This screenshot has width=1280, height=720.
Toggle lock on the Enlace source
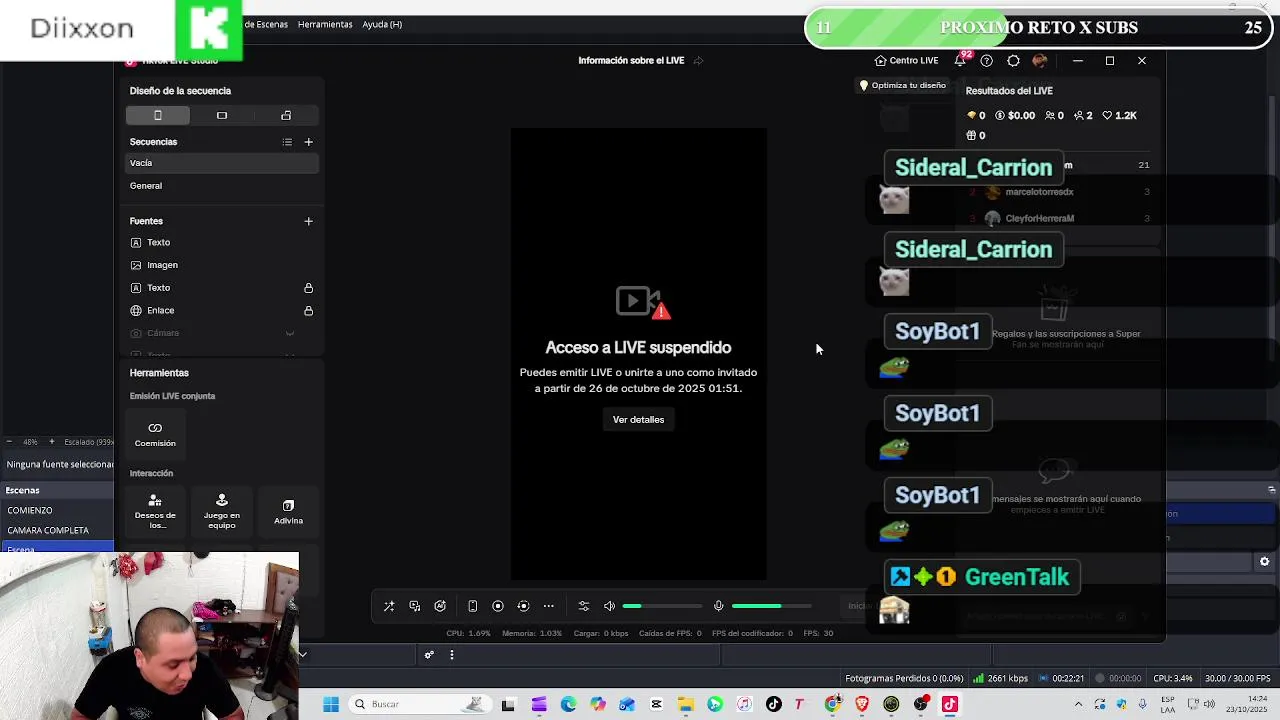pos(308,311)
